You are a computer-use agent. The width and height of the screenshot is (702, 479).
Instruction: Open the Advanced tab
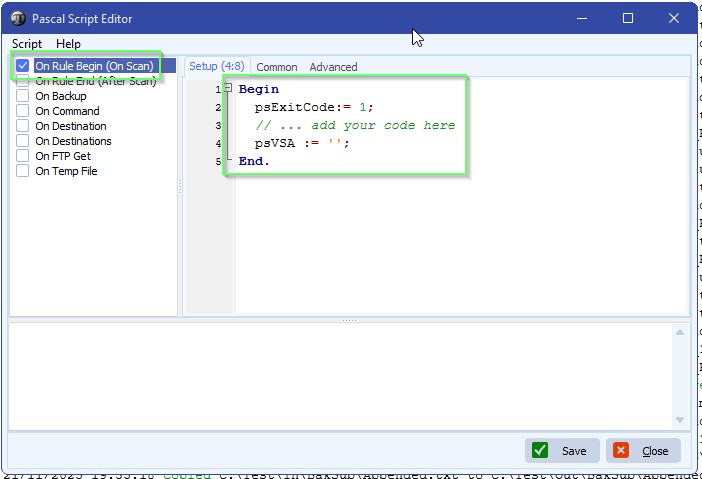(x=333, y=67)
